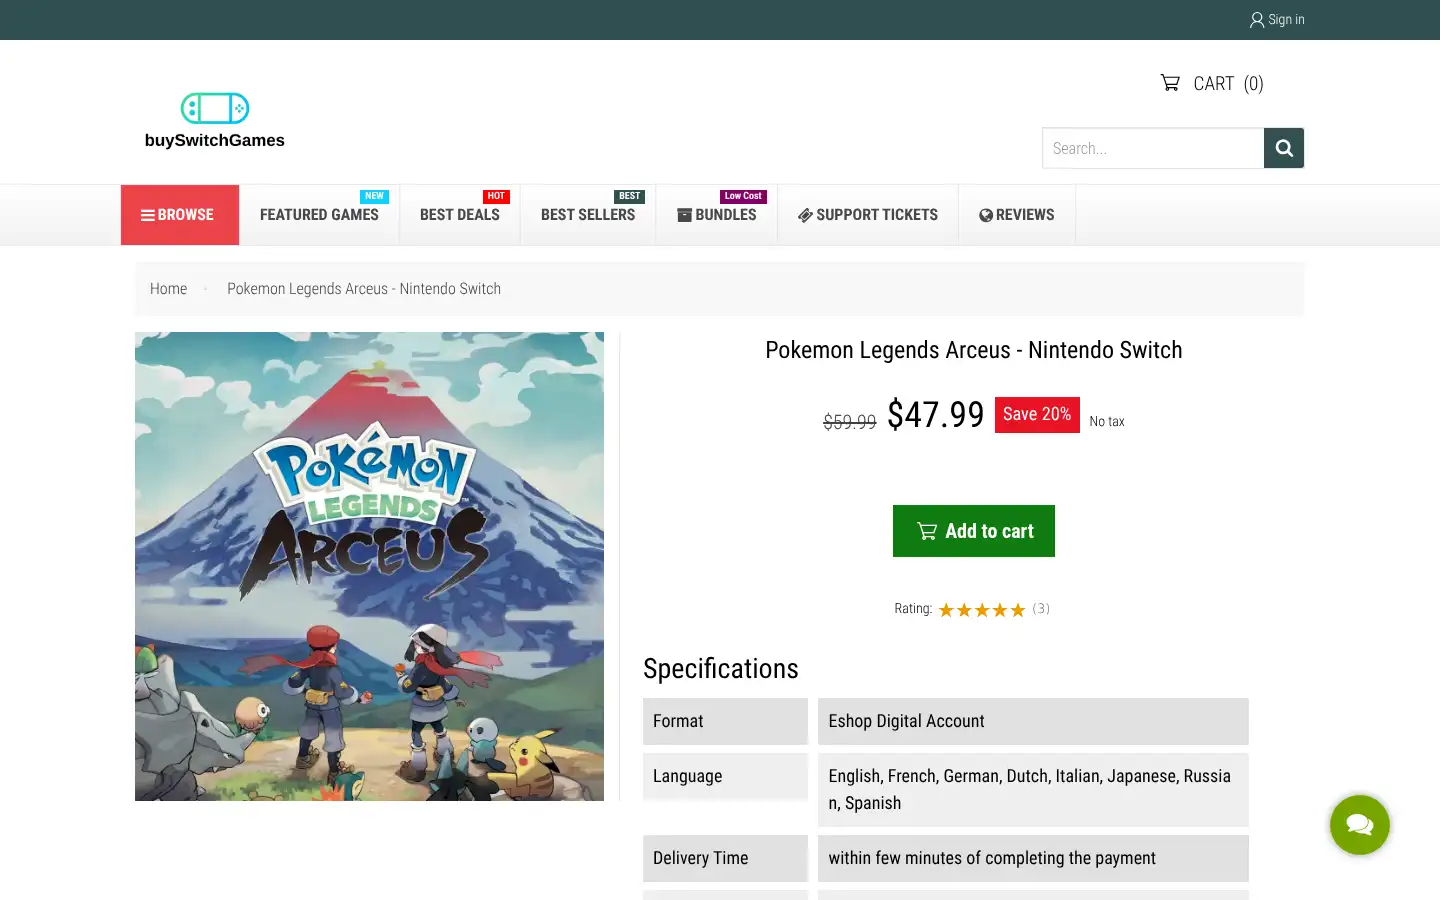
Task: Click the Eshop Digital Account cell
Action: pos(1033,721)
